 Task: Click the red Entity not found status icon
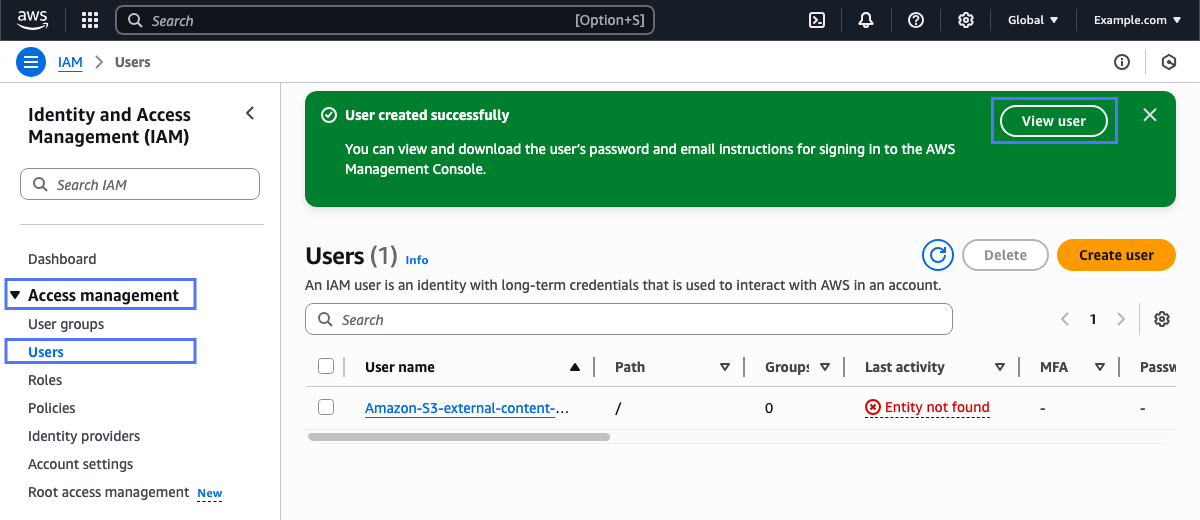pyautogui.click(x=873, y=408)
